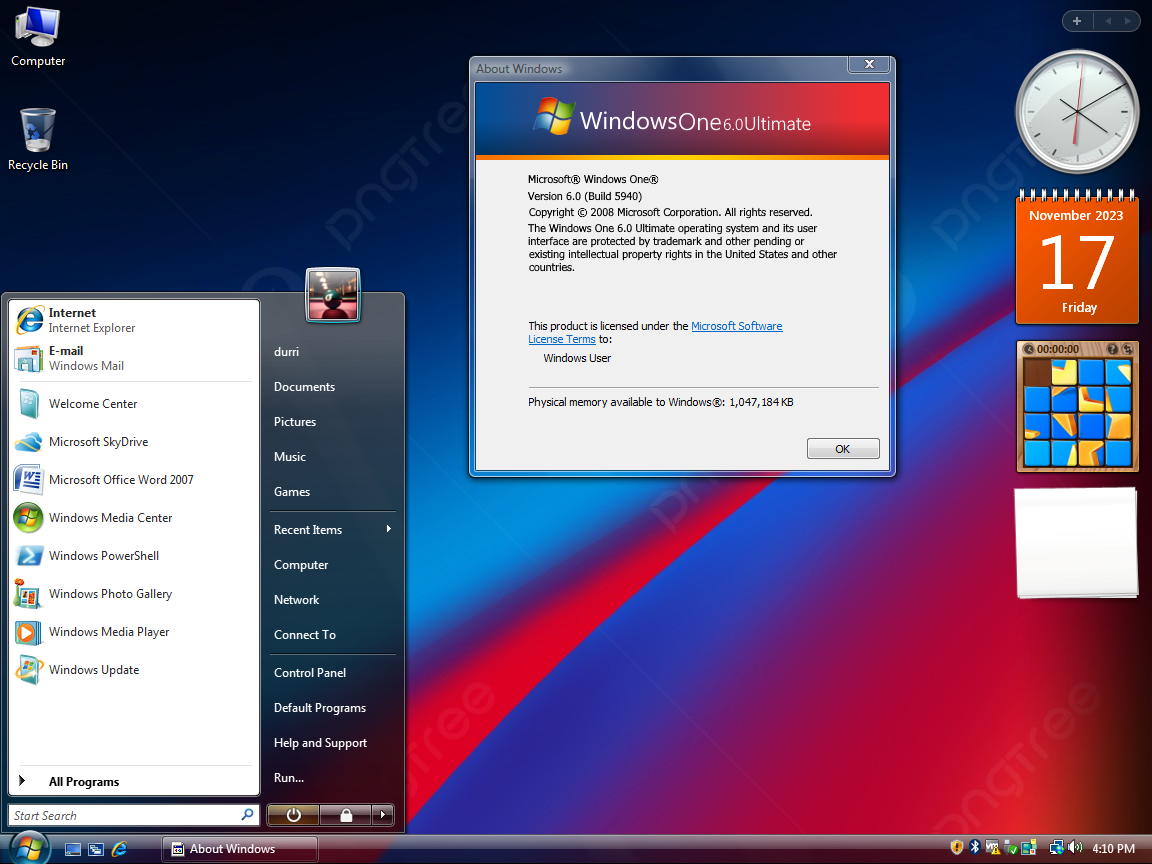Viewport: 1152px width, 864px height.
Task: Open Help and Support
Action: coord(331,743)
